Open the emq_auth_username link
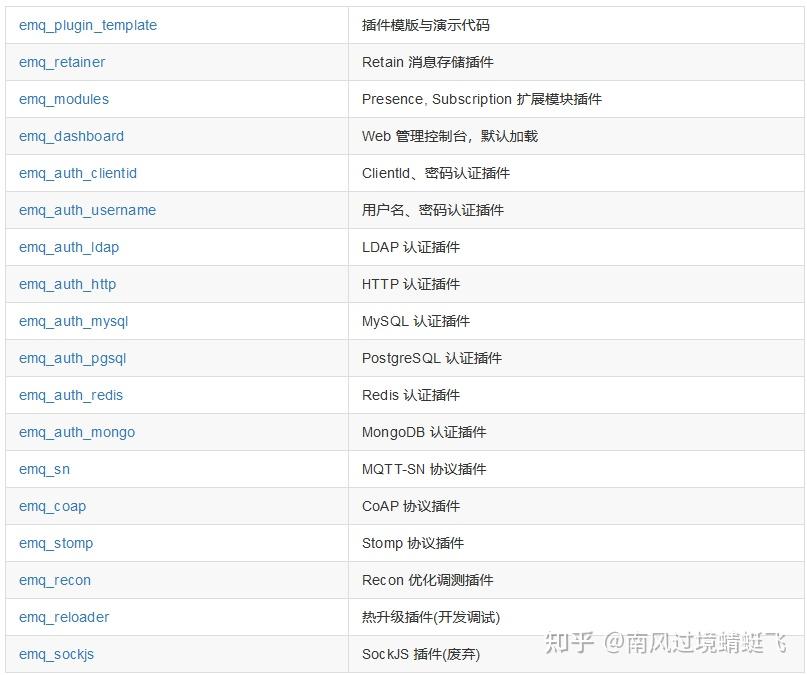 click(x=87, y=210)
